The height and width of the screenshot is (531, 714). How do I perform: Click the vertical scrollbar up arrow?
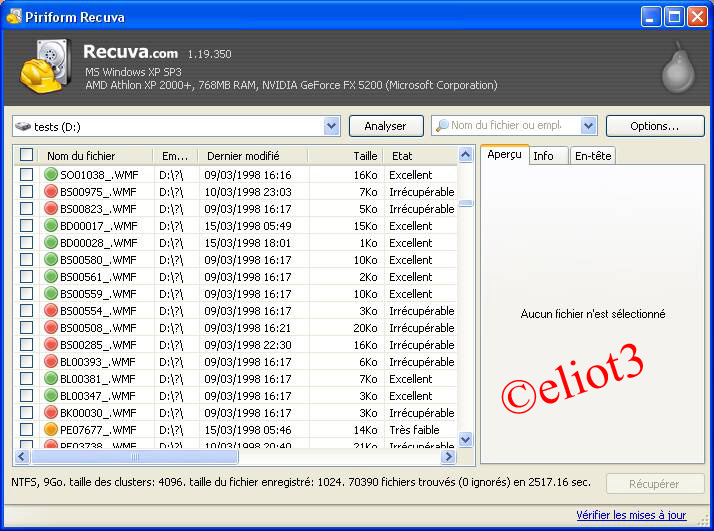click(x=465, y=155)
